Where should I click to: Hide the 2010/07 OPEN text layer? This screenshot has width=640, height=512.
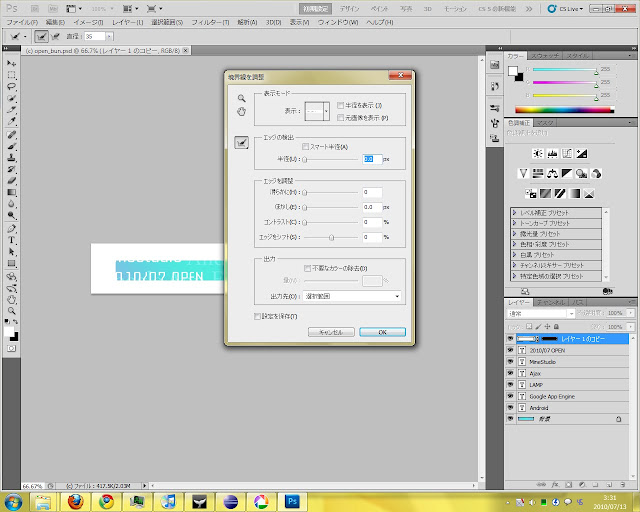(x=510, y=350)
